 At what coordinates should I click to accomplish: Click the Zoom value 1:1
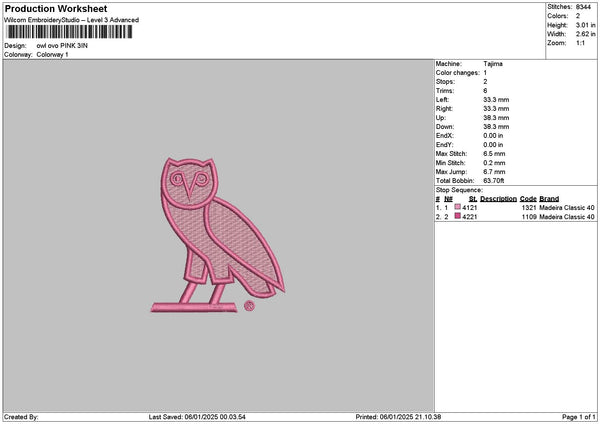coord(580,43)
